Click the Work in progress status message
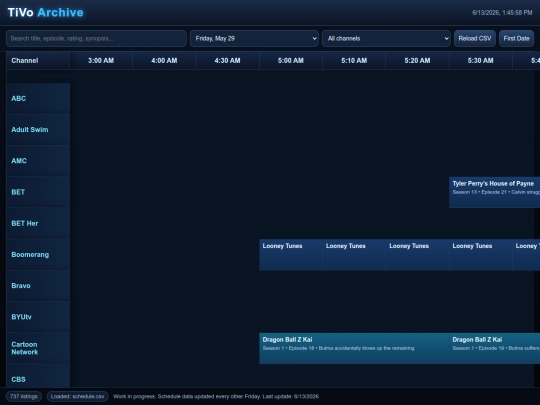Screen dimensions: 540x405 click(x=216, y=396)
